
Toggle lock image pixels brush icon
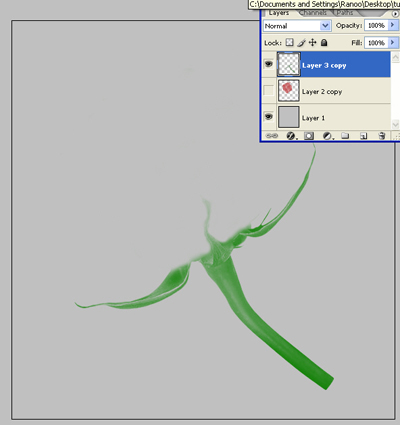point(301,43)
